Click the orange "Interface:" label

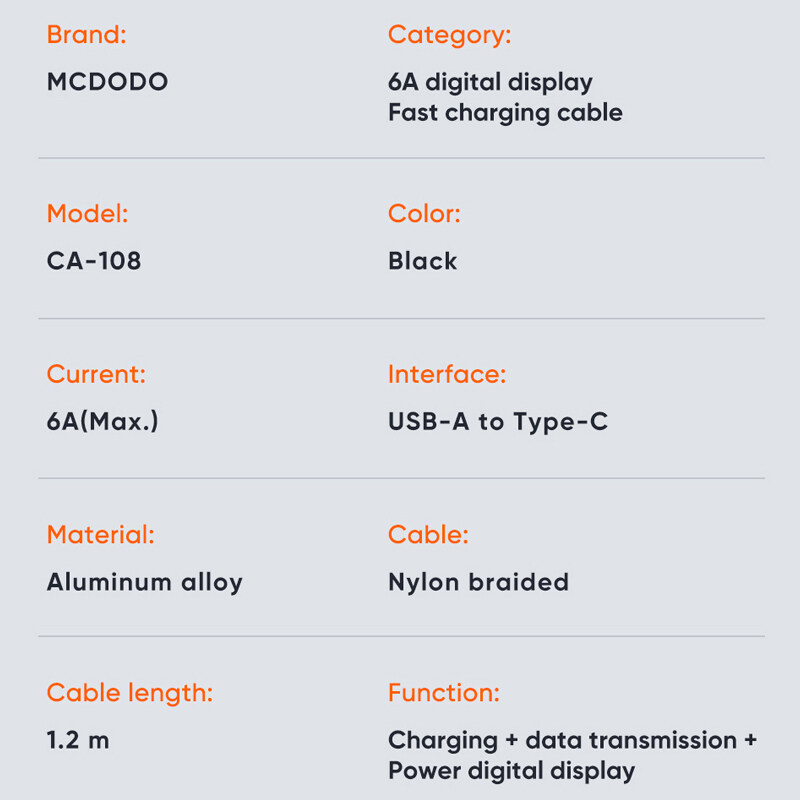click(447, 375)
